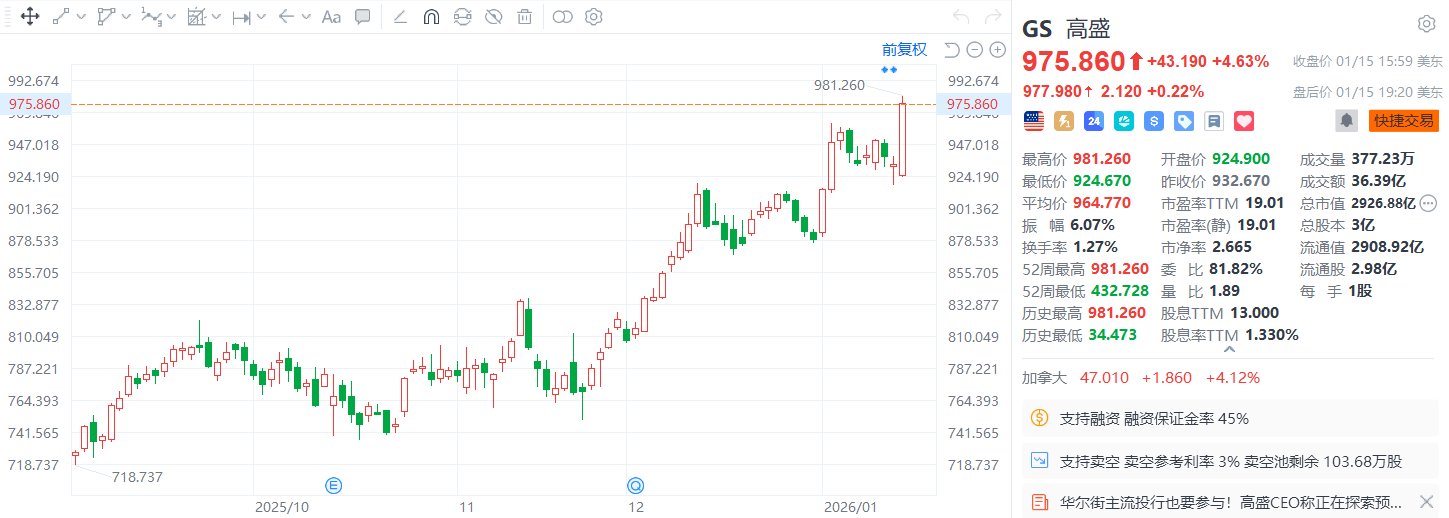Image resolution: width=1449 pixels, height=518 pixels.
Task: Choose the text annotation Aa tool
Action: pyautogui.click(x=331, y=16)
